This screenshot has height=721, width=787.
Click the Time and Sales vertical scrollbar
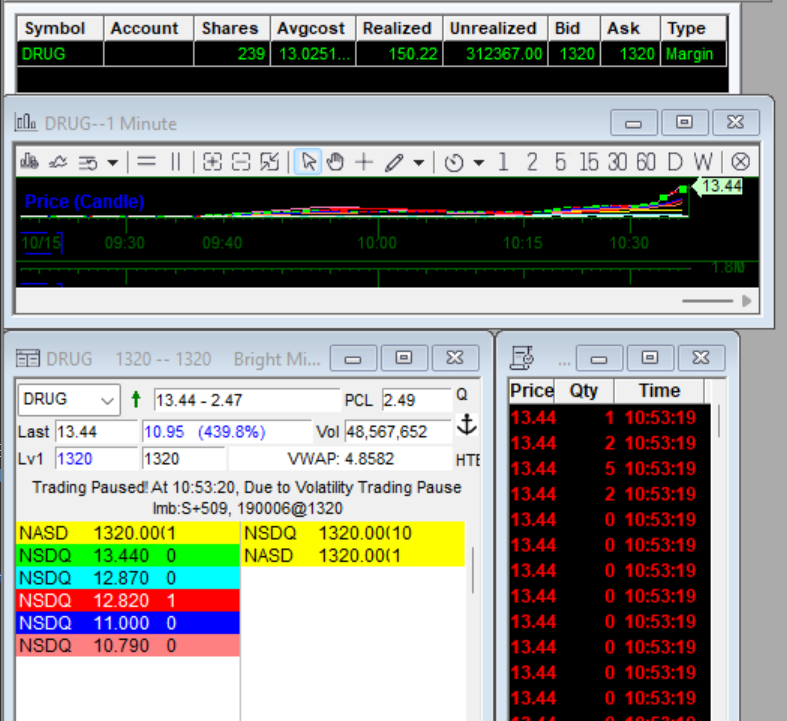(x=719, y=421)
